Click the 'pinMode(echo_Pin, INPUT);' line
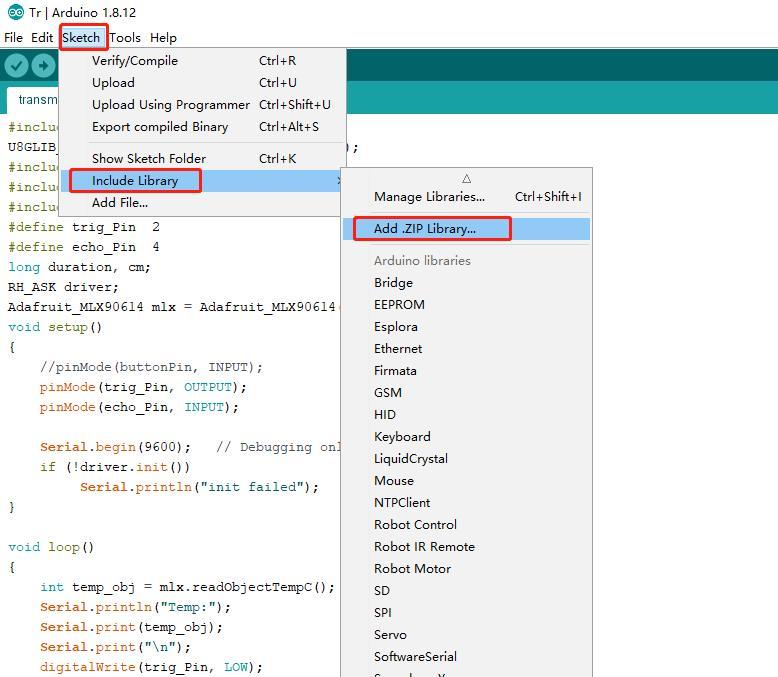 coord(139,407)
